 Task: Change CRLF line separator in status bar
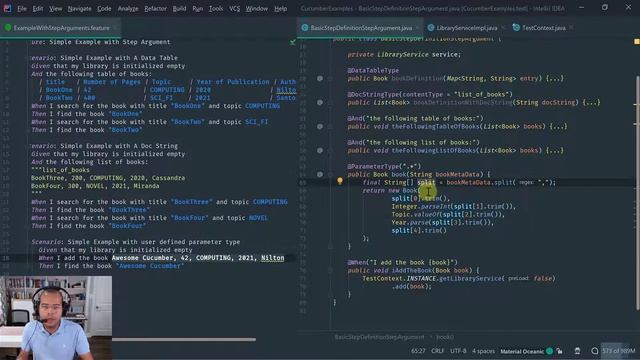[x=438, y=351]
